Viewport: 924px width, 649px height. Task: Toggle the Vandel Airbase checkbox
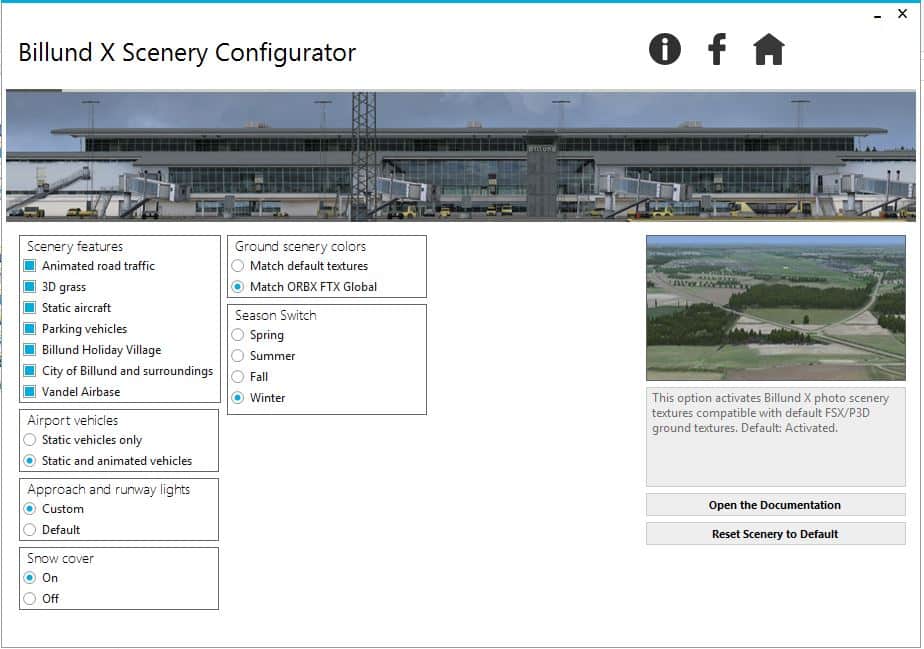30,392
